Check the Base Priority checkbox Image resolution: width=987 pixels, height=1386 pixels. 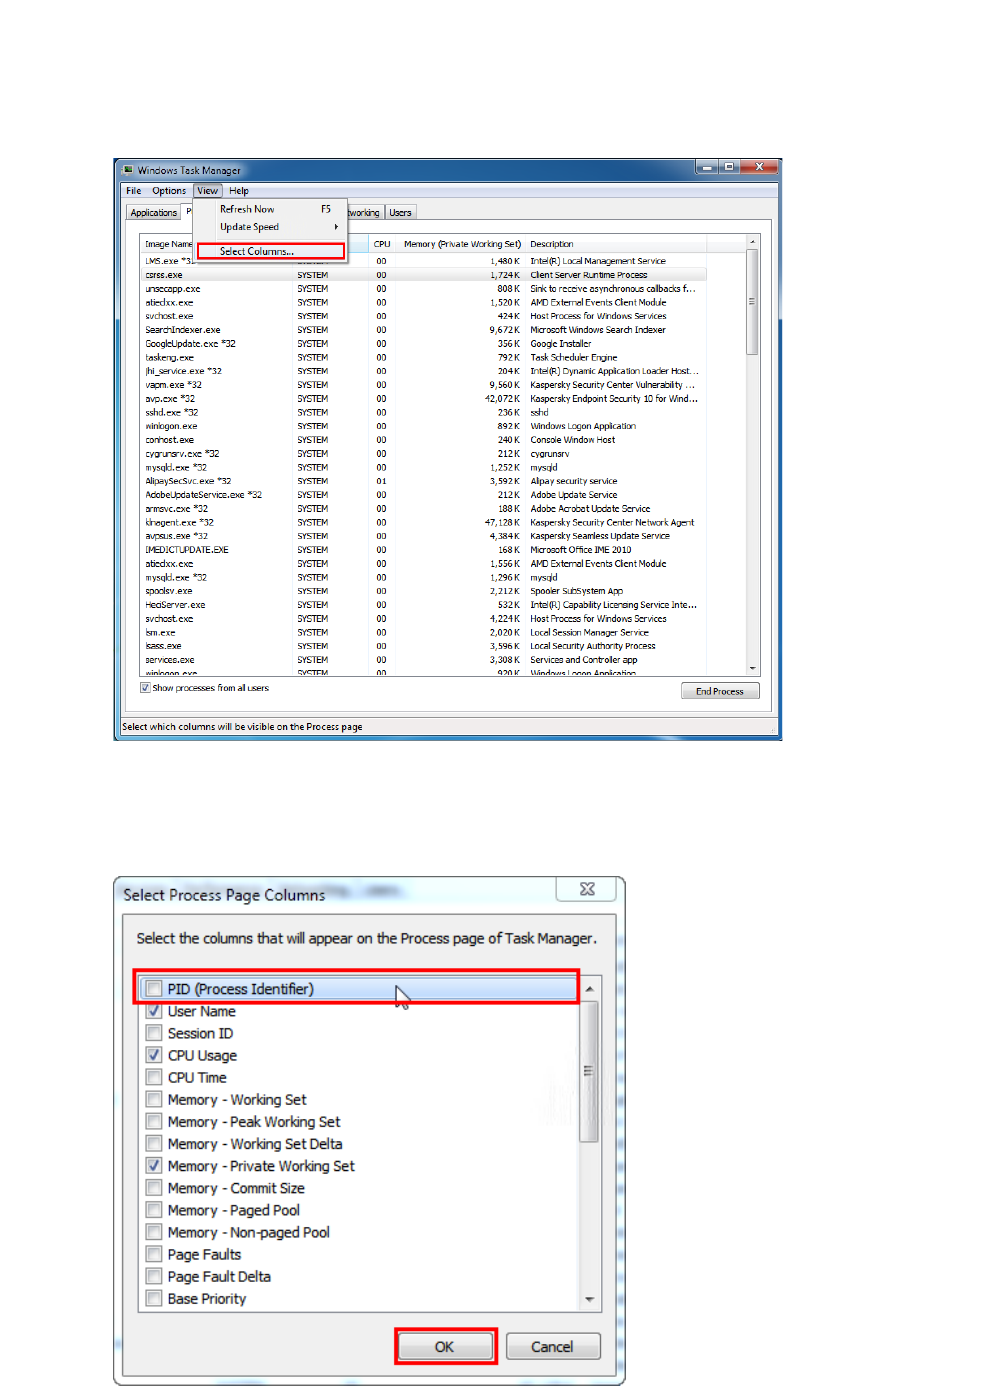click(x=154, y=1298)
